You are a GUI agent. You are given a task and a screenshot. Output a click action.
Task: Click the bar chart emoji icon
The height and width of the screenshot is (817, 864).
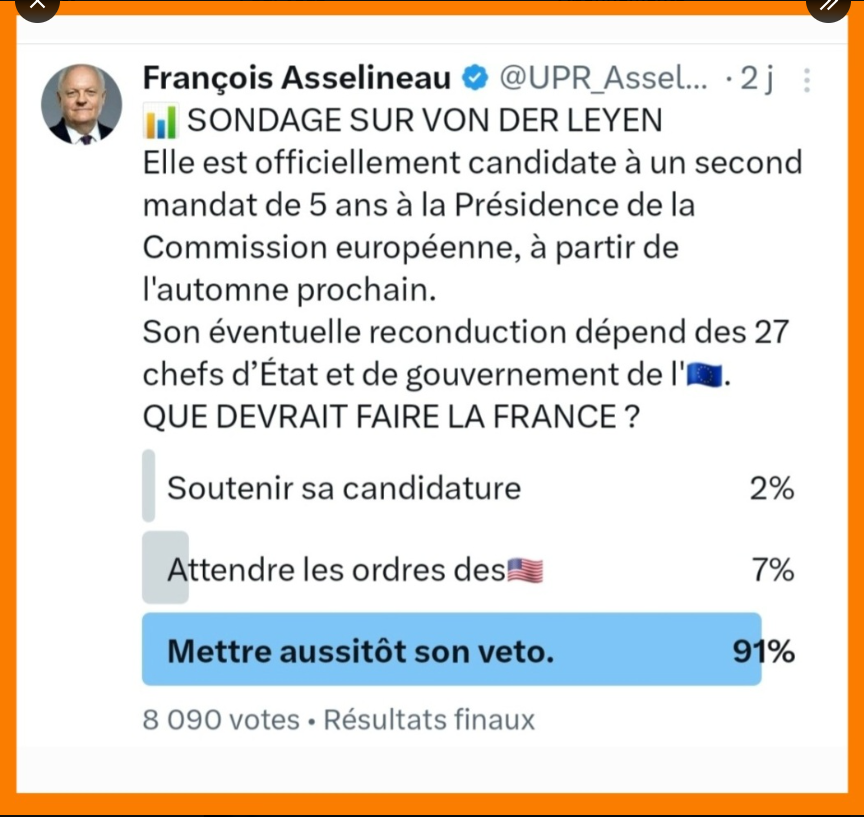coord(160,121)
